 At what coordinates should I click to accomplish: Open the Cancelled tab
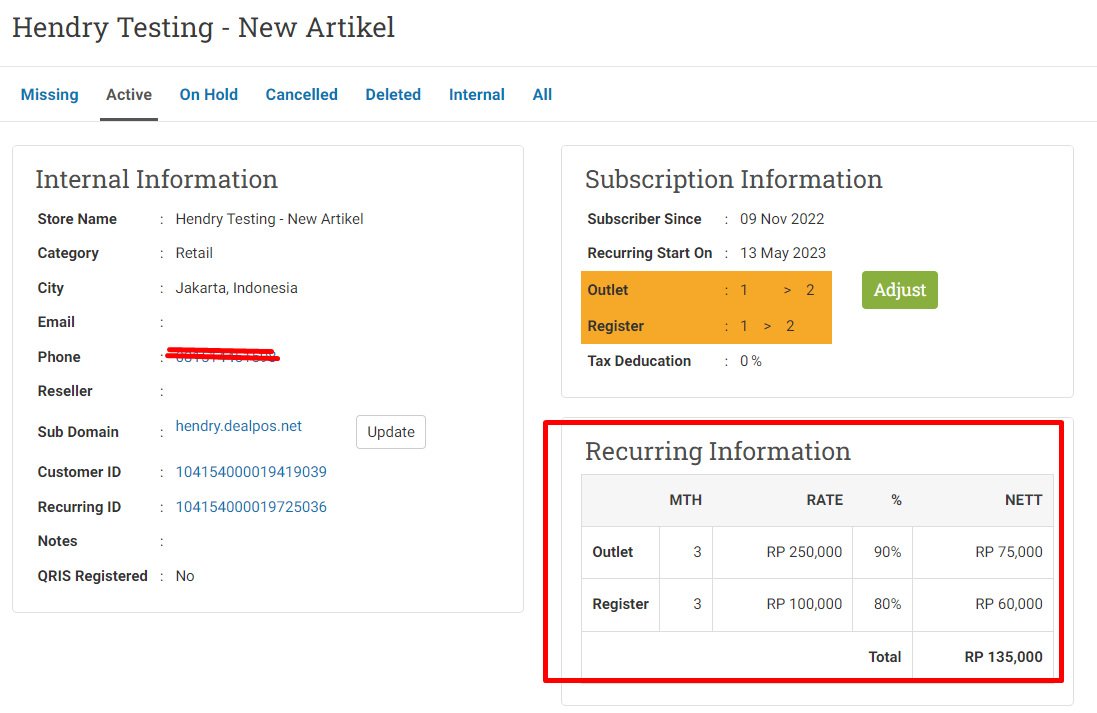coord(302,94)
